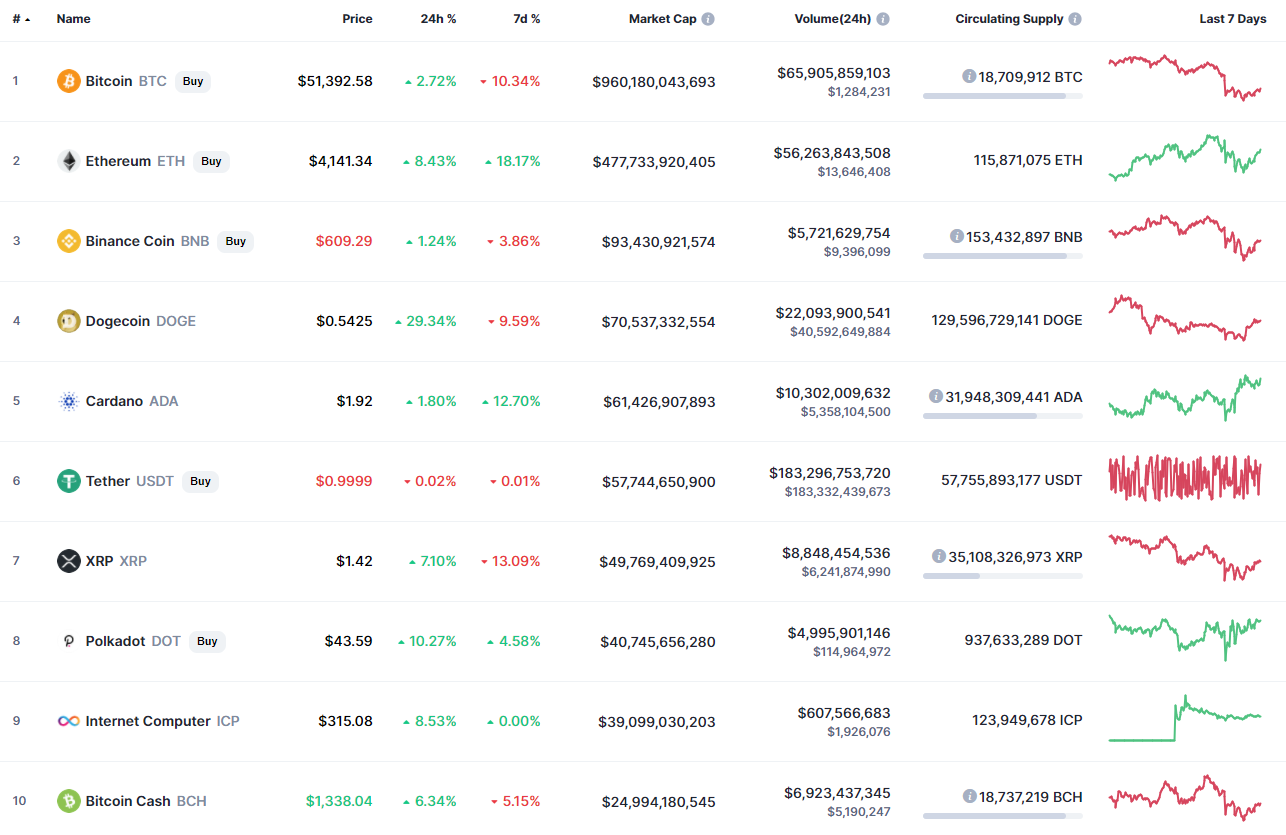Sort by Circulating Supply column header

[x=1009, y=19]
